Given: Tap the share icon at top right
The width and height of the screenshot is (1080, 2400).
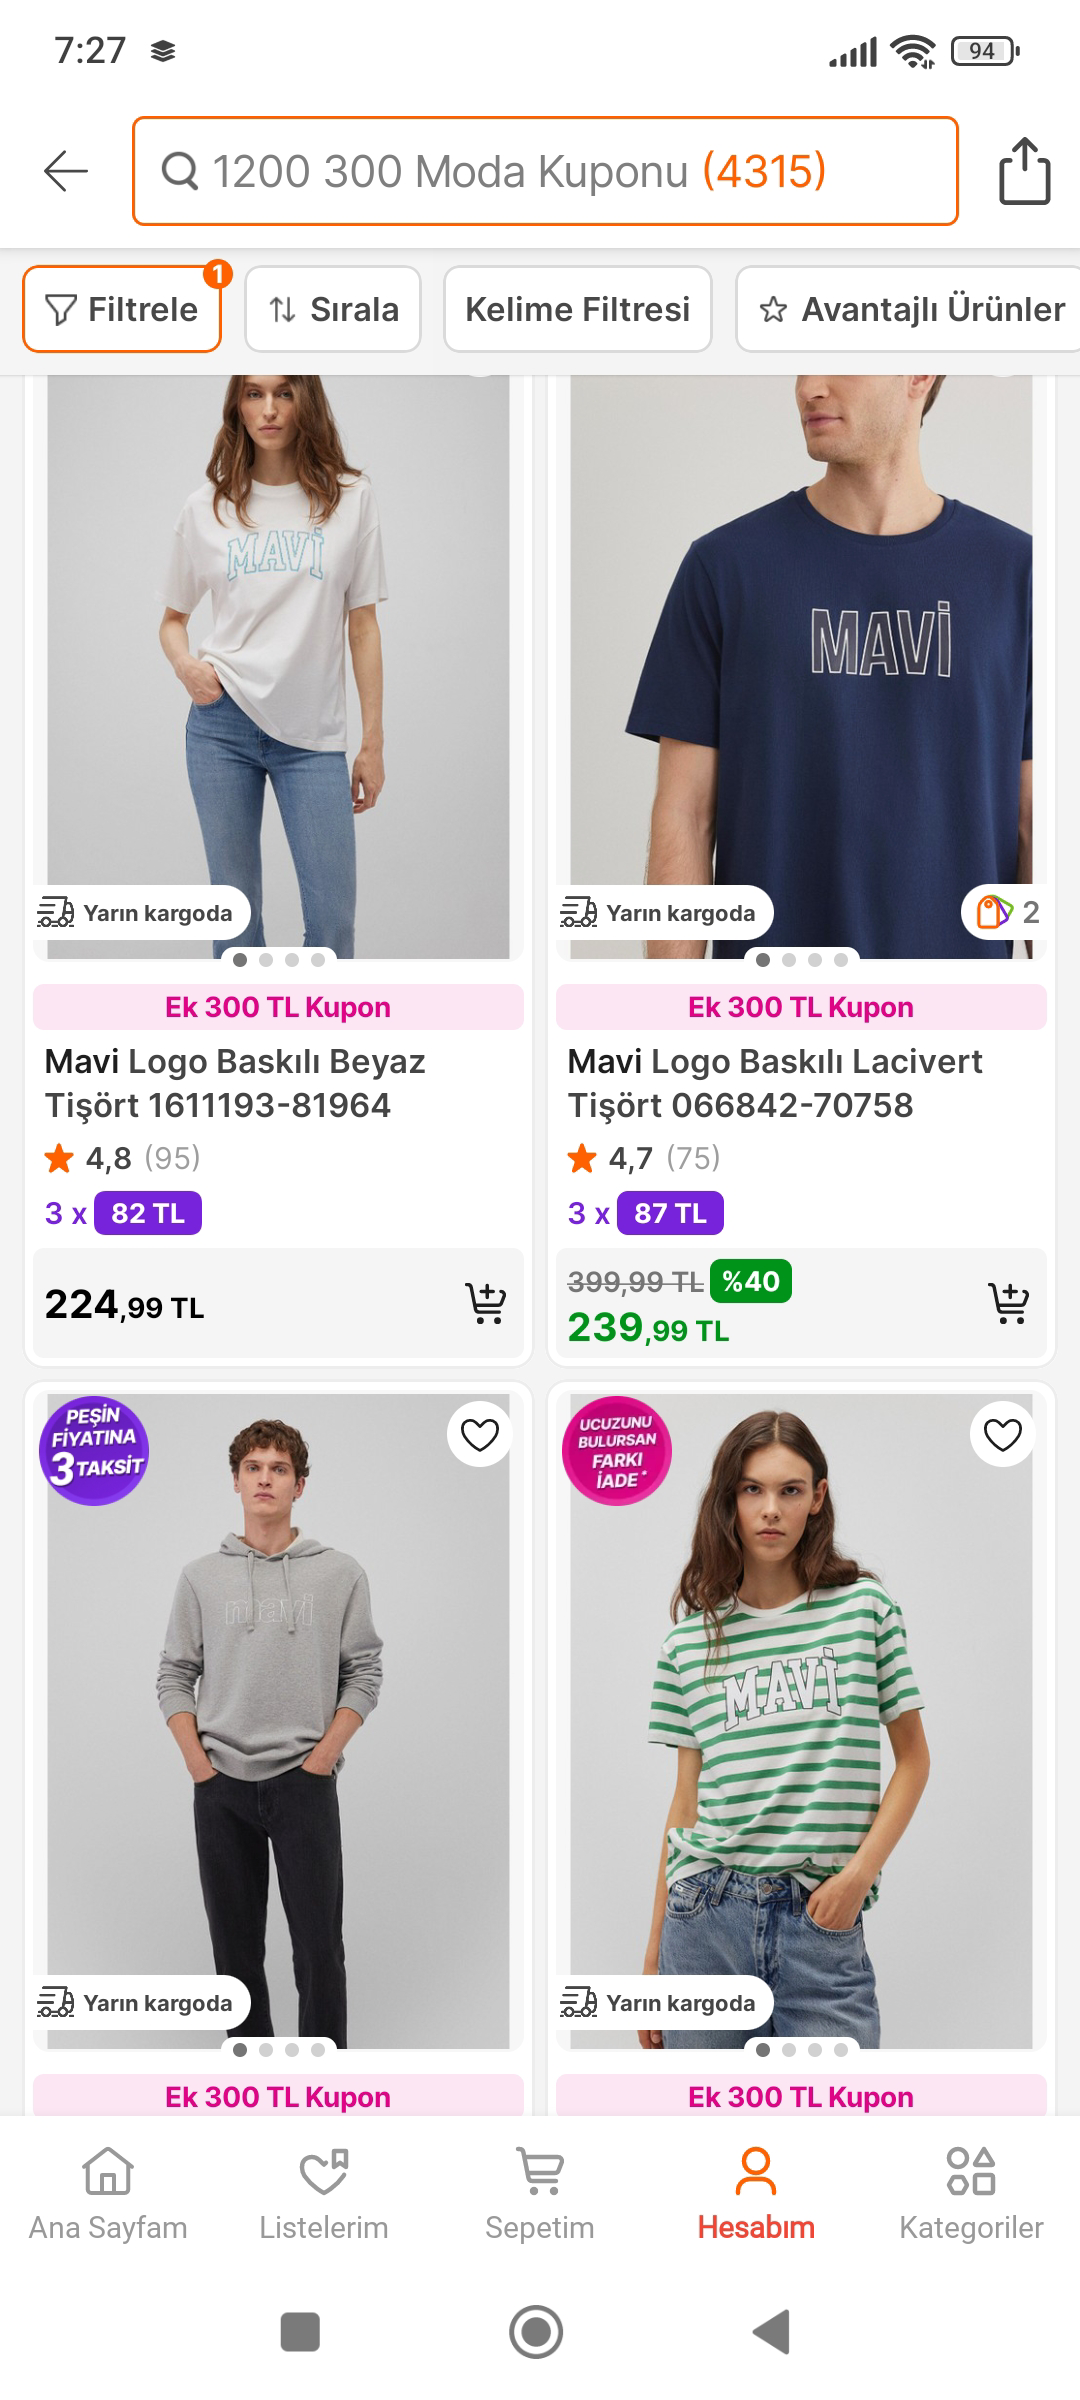Looking at the screenshot, I should tap(1024, 172).
